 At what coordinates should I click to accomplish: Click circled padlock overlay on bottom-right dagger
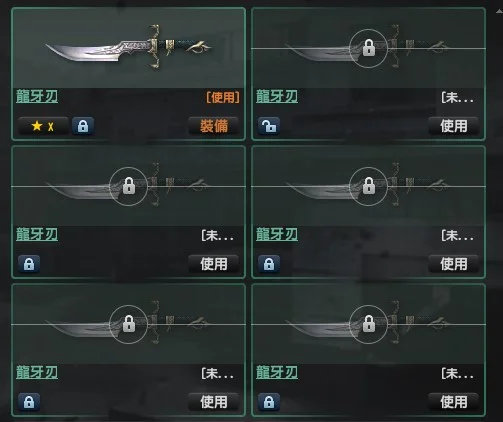(368, 324)
